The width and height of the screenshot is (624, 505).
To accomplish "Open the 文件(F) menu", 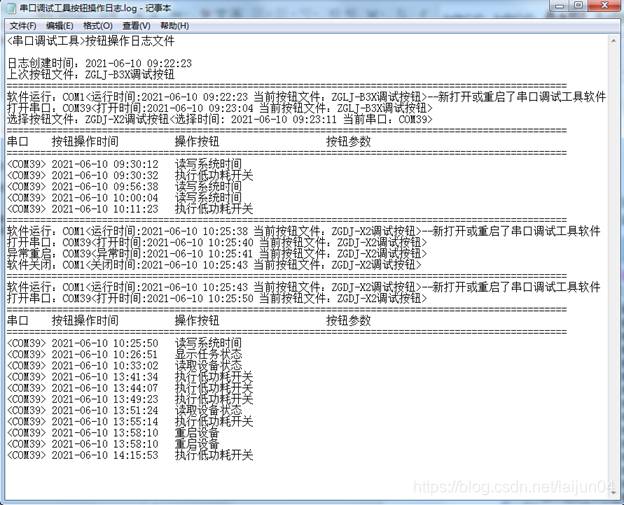I will coord(23,26).
